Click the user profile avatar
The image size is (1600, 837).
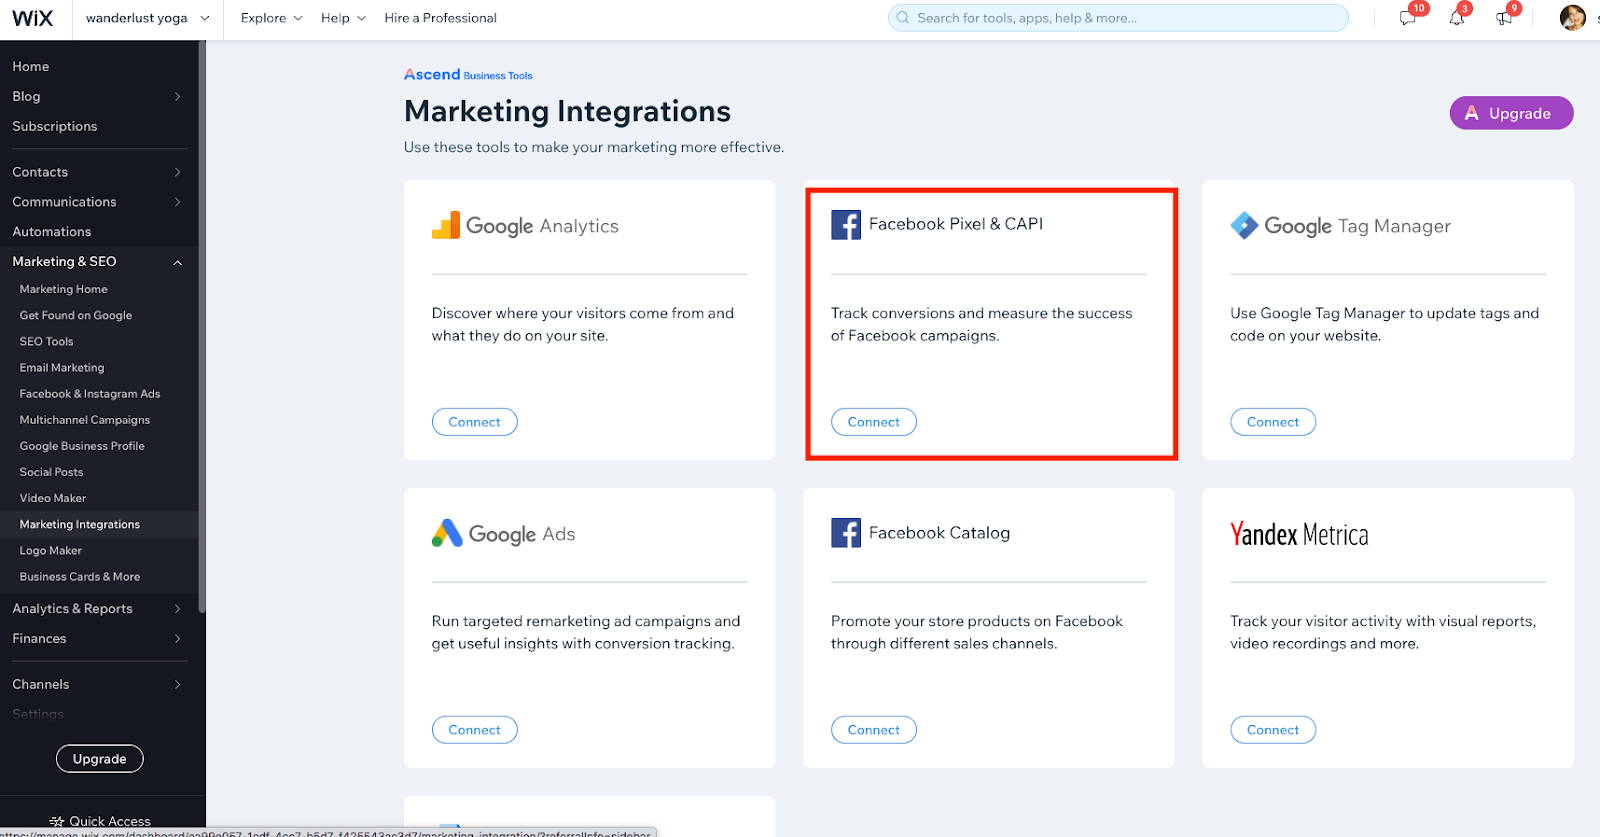click(1572, 18)
